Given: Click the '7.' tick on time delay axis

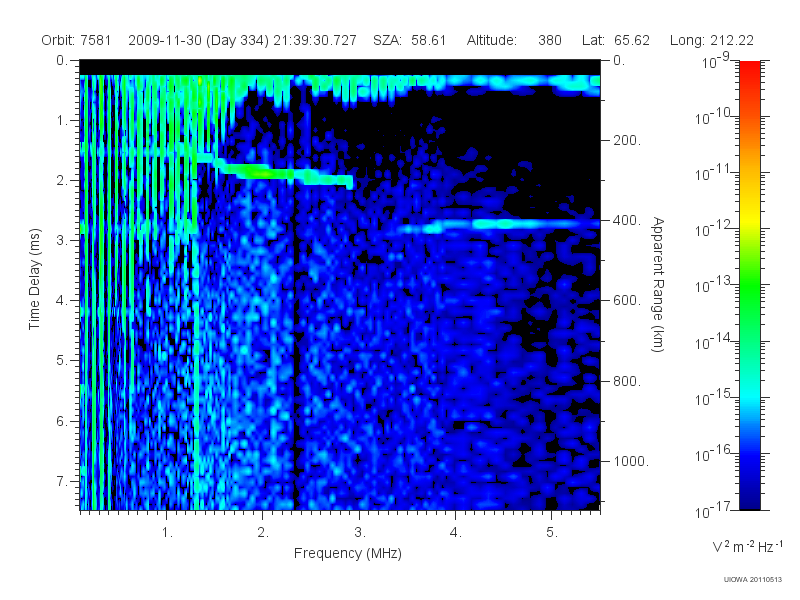Looking at the screenshot, I should coord(62,481).
